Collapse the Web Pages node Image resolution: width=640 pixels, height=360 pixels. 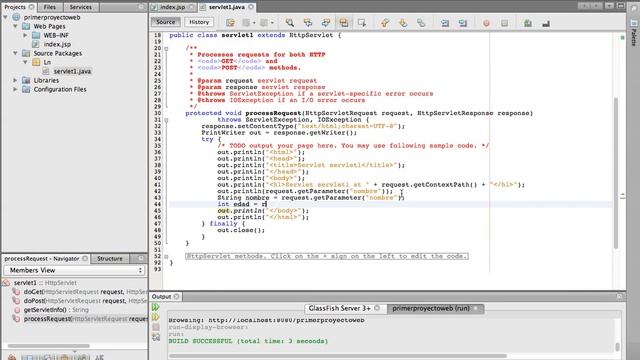point(16,26)
